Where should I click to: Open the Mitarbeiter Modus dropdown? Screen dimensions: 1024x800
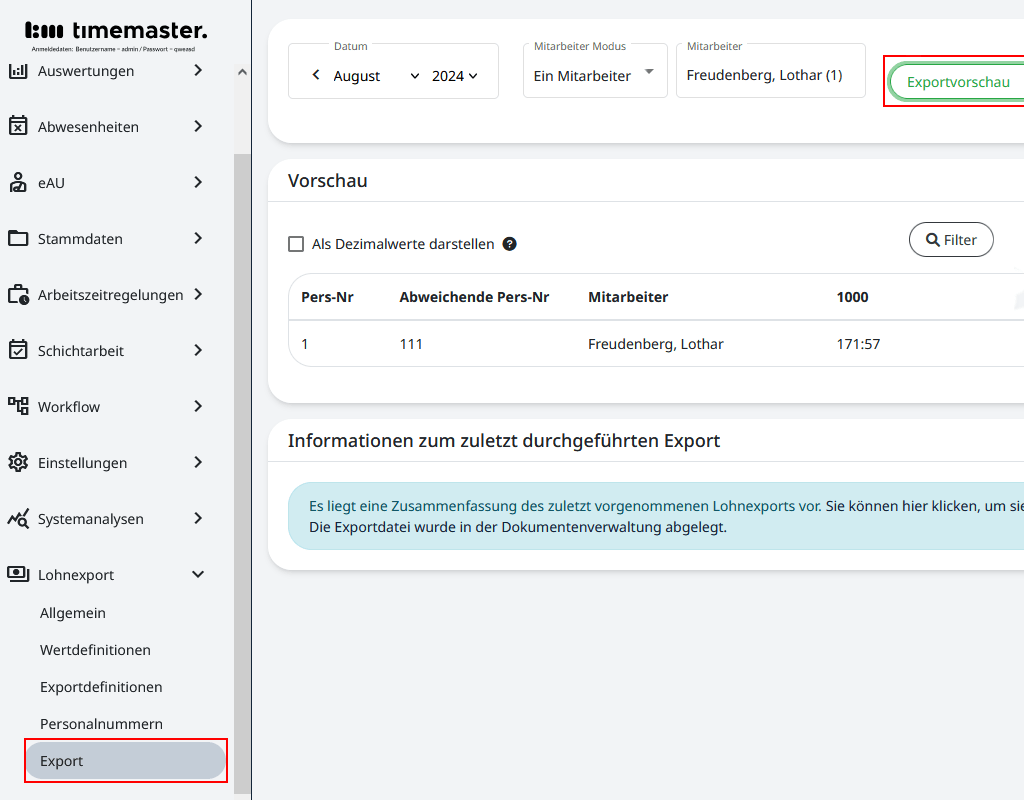coord(595,76)
